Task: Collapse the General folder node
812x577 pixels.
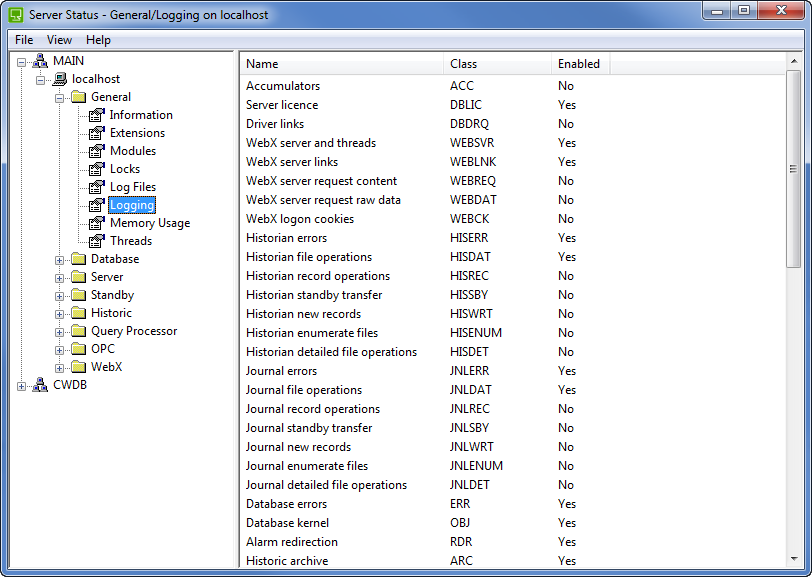Action: click(60, 98)
